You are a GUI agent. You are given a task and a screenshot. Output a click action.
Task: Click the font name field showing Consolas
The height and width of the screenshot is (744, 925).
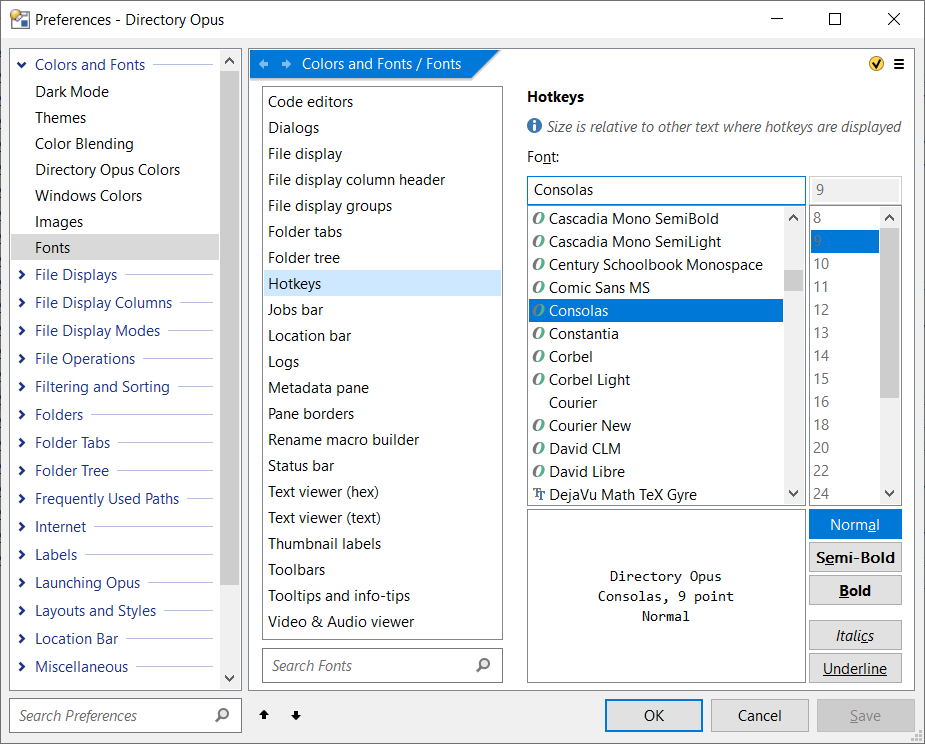tap(666, 190)
